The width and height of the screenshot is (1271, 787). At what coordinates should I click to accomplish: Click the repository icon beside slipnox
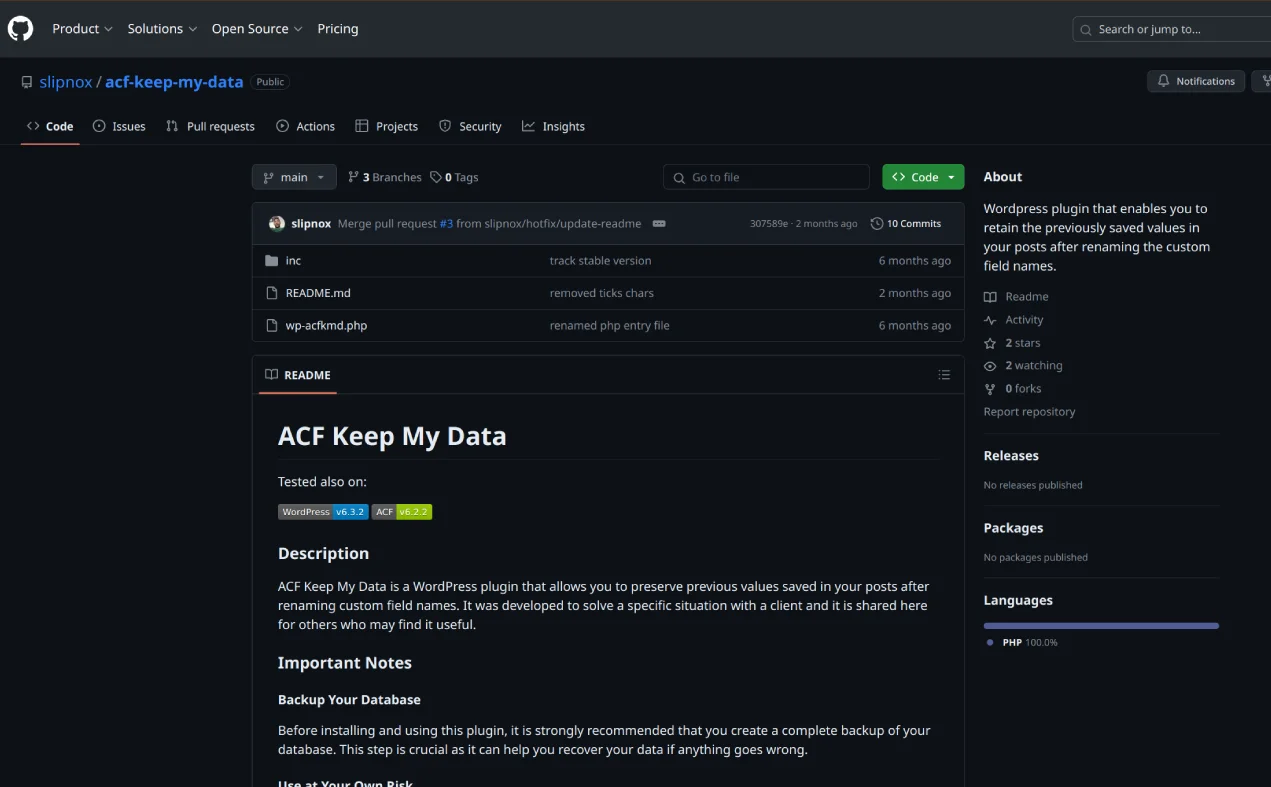click(27, 82)
